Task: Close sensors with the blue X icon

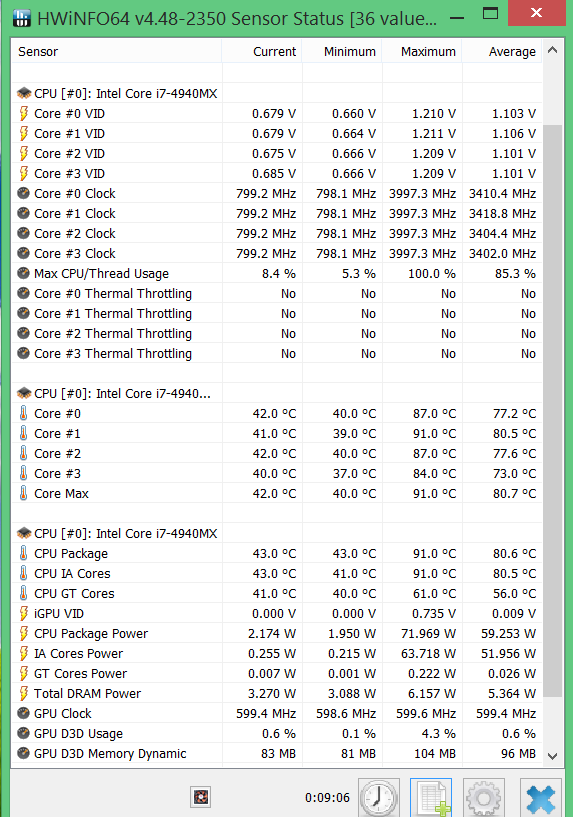Action: [x=541, y=797]
